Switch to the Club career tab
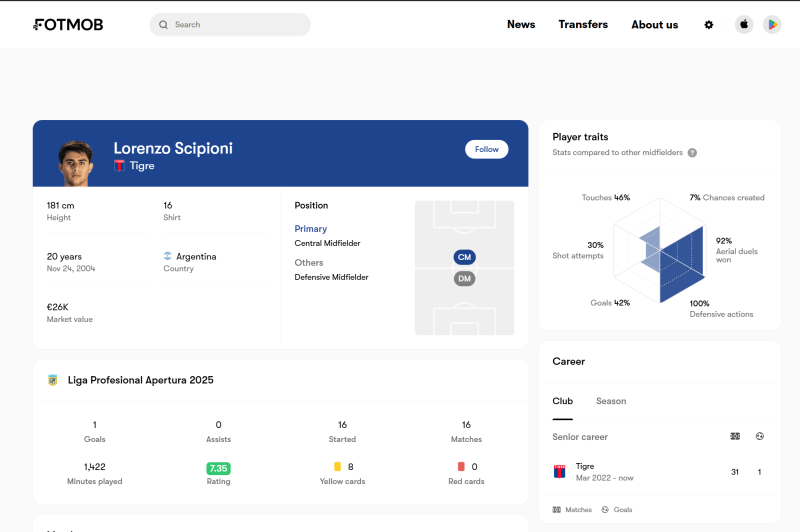Viewport: 800px width, 532px height. [562, 401]
